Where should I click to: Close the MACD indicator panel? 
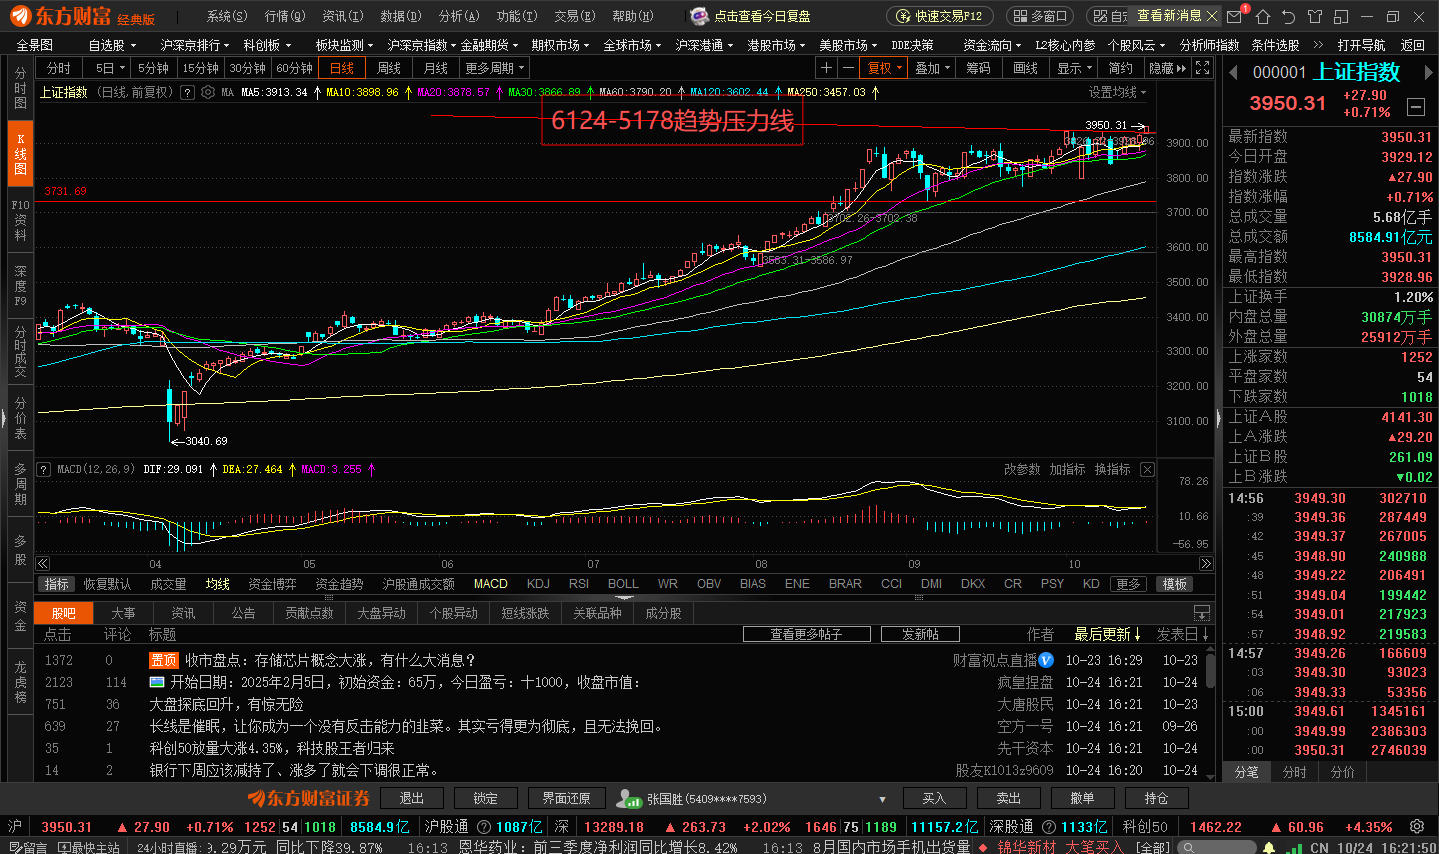click(1147, 469)
